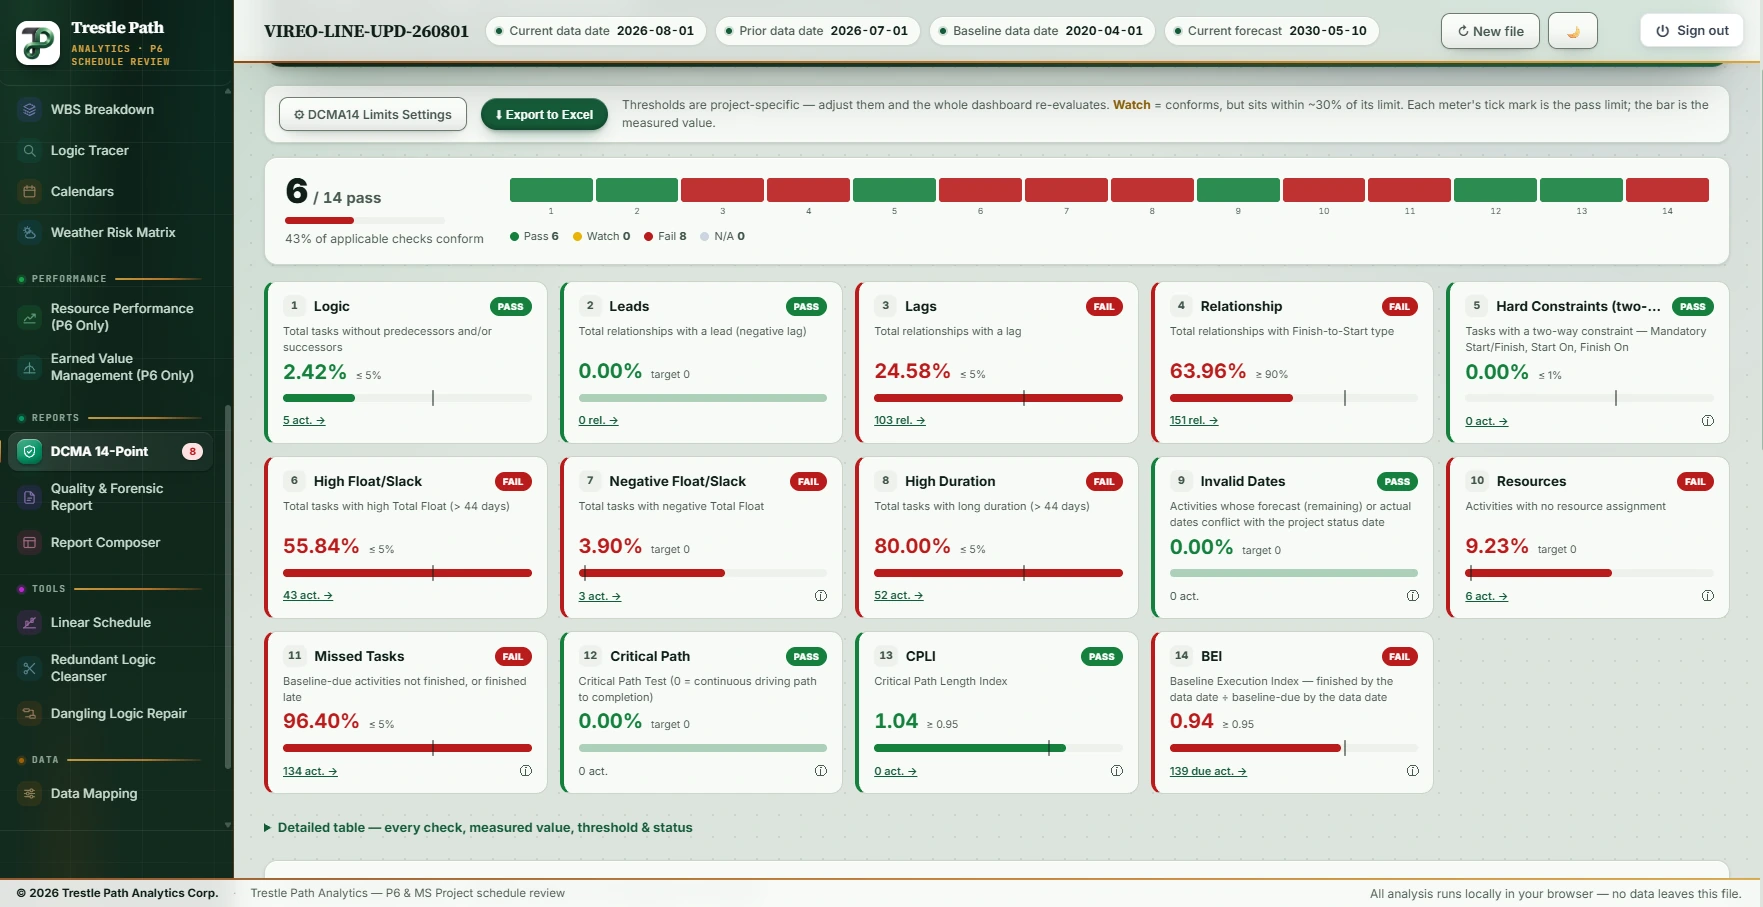This screenshot has height=907, width=1763.
Task: Click the Weather Risk Matrix icon
Action: tap(30, 233)
